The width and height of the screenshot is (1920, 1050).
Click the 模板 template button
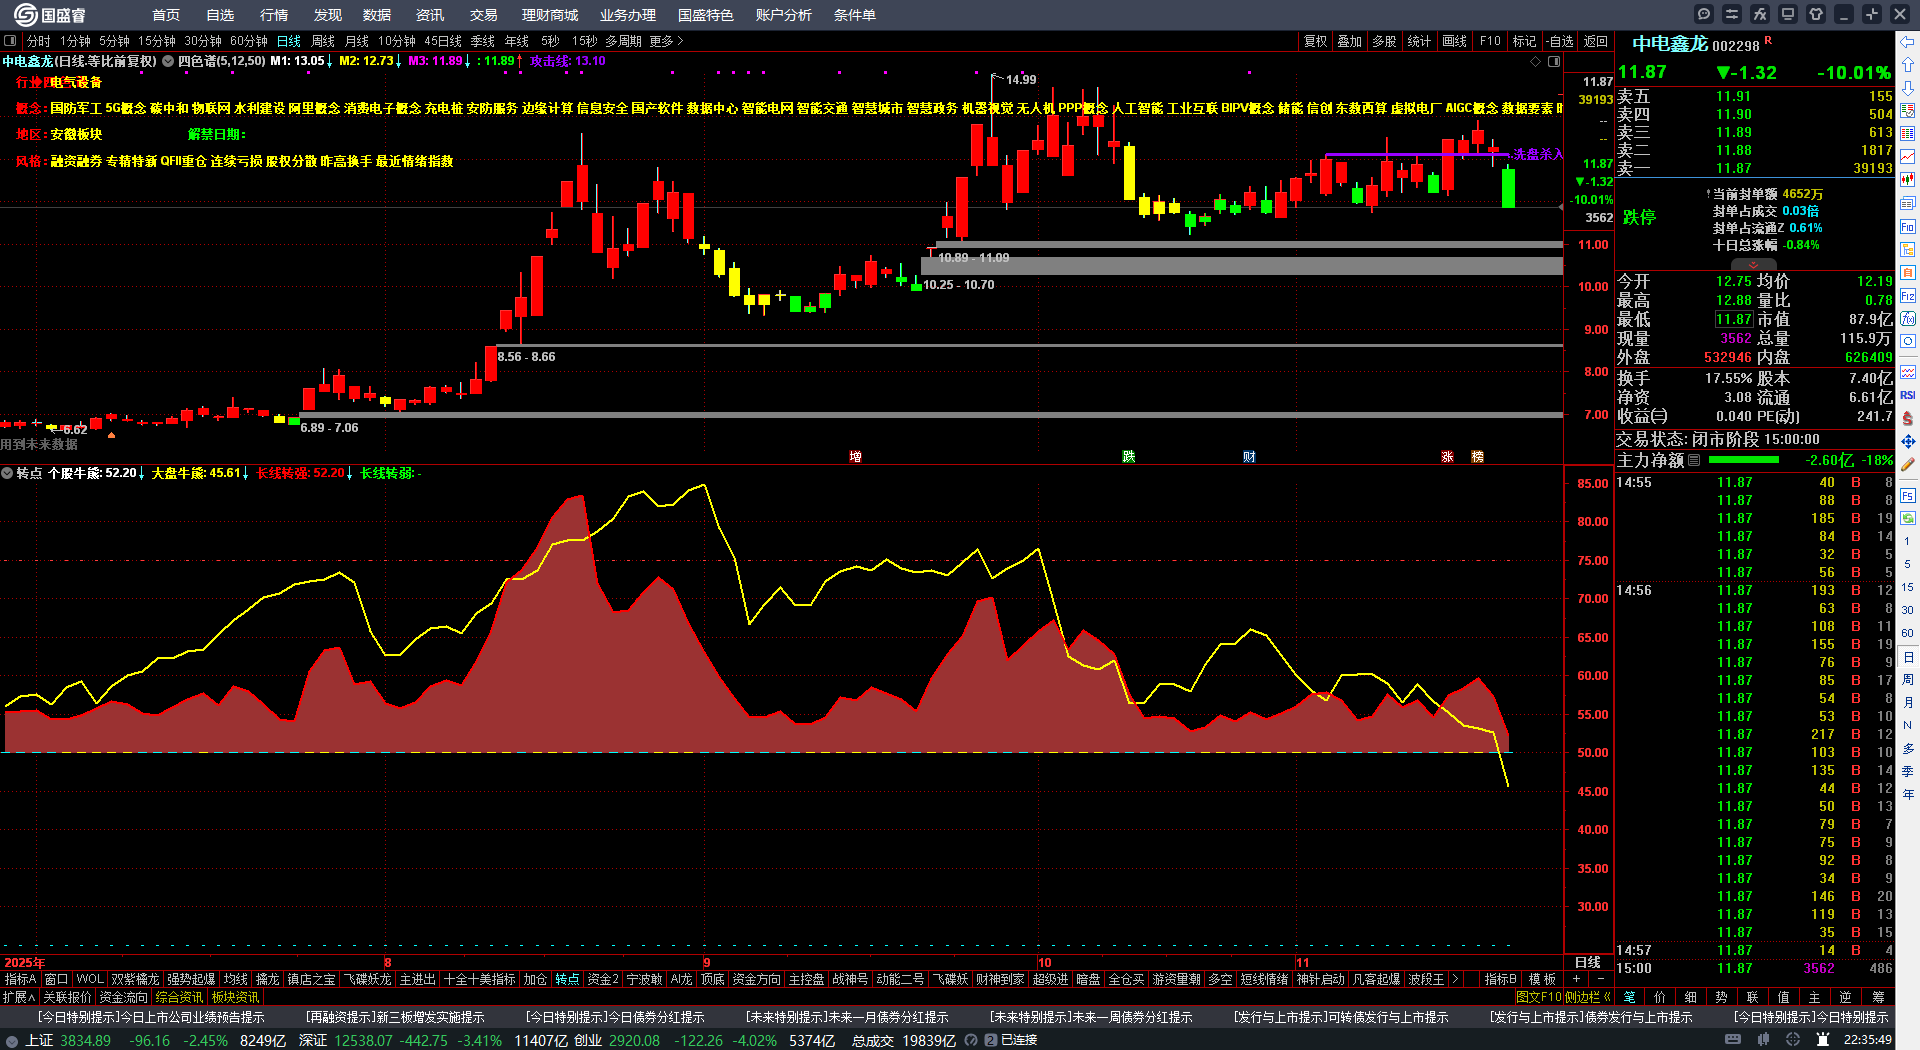pyautogui.click(x=1542, y=979)
